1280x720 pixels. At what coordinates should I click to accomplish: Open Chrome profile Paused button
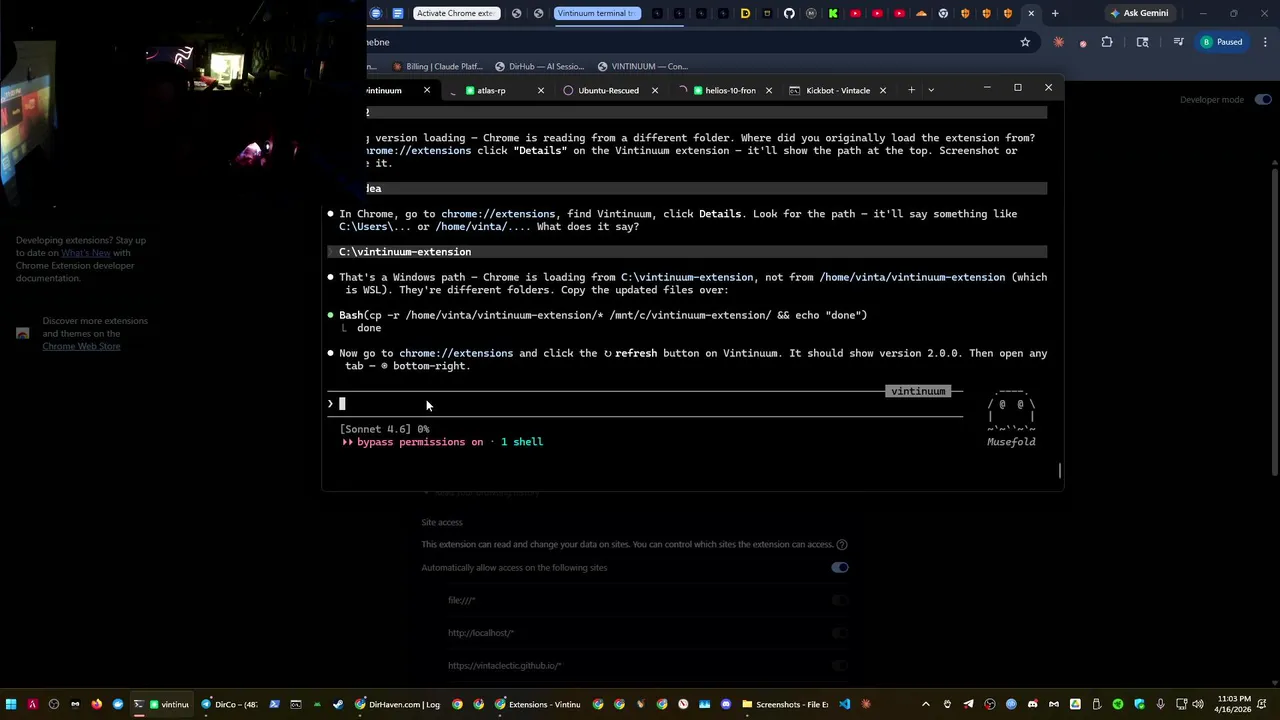pos(1221,42)
